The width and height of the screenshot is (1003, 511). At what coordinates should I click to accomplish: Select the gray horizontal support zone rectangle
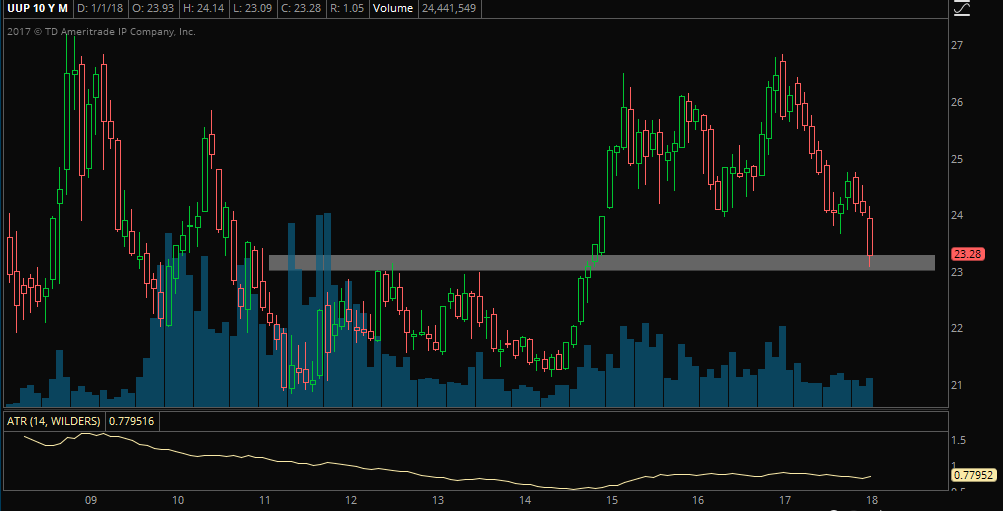click(x=602, y=263)
